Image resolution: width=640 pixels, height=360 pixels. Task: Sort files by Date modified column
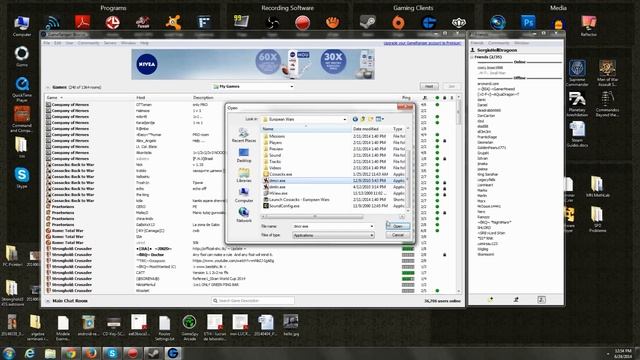pyautogui.click(x=371, y=129)
